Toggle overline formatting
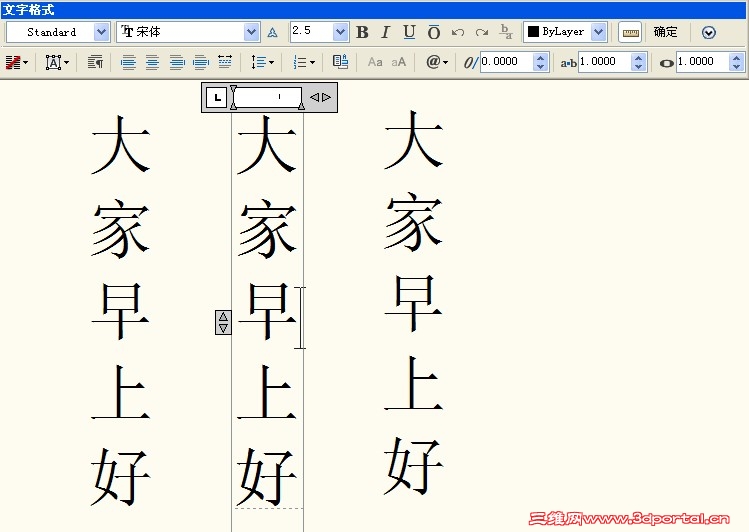Viewport: 749px width, 532px height. tap(433, 32)
